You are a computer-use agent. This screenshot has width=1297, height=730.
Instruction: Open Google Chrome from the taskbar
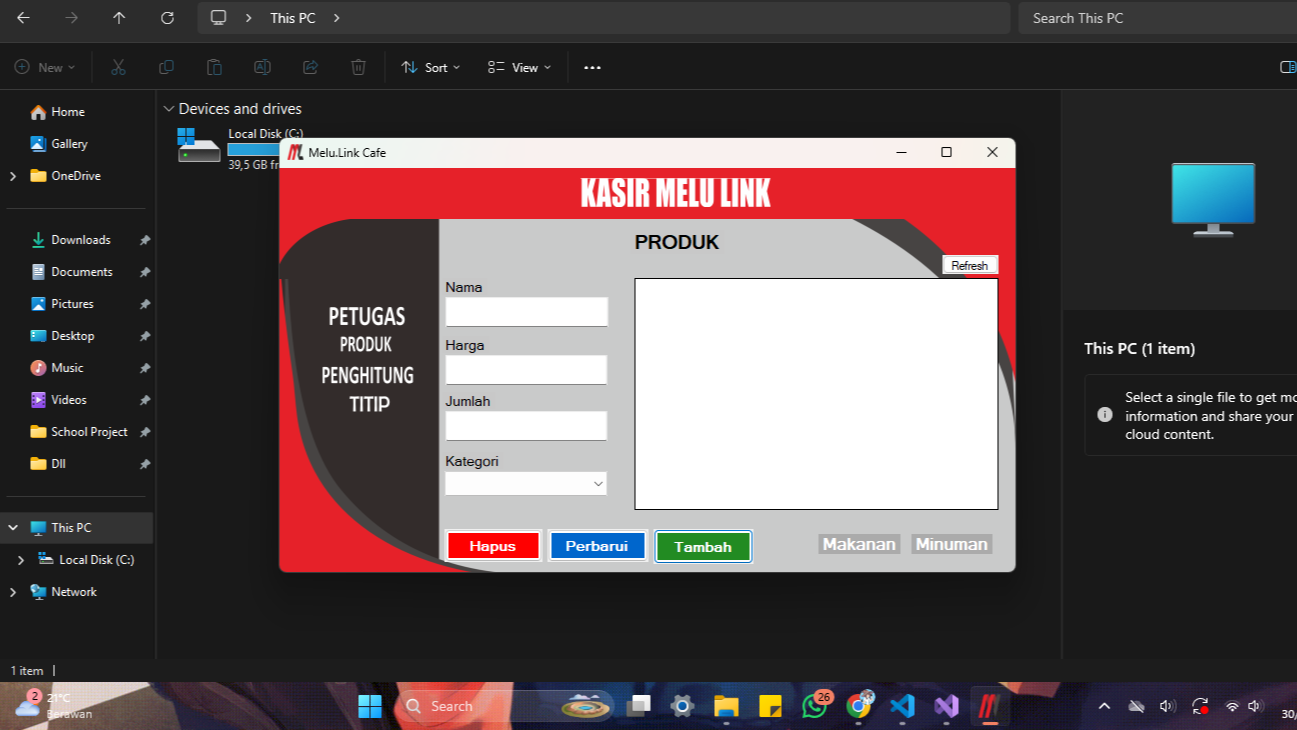[x=858, y=705]
